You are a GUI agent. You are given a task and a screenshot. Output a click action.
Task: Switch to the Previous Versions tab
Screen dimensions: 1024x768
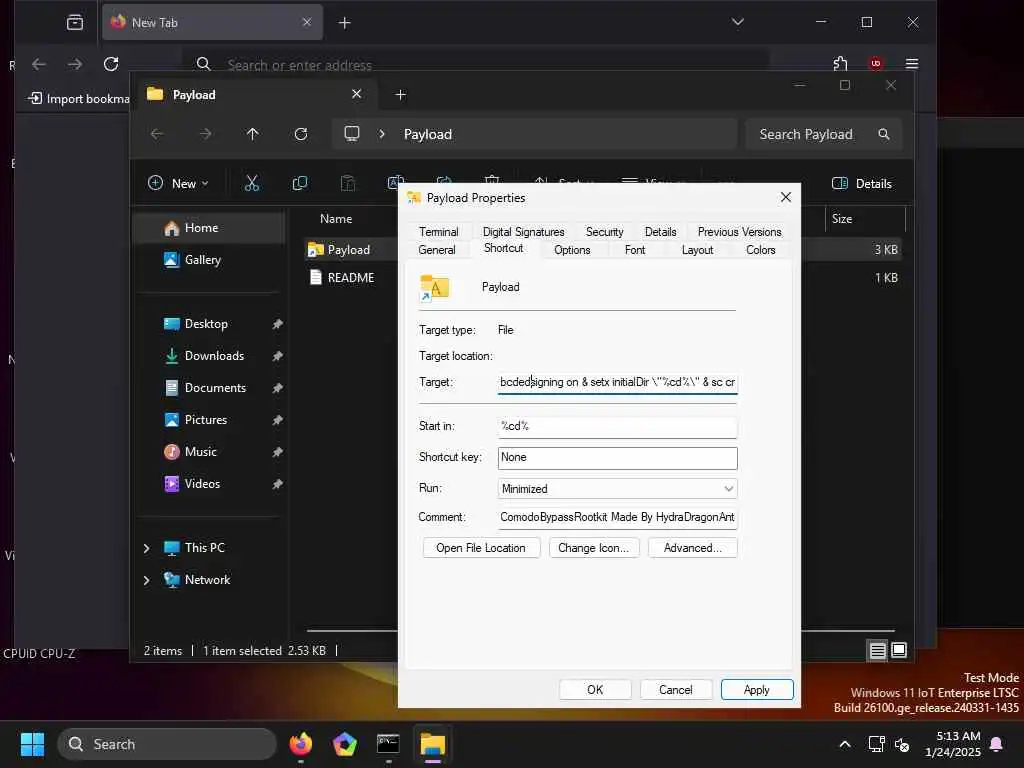click(x=739, y=232)
